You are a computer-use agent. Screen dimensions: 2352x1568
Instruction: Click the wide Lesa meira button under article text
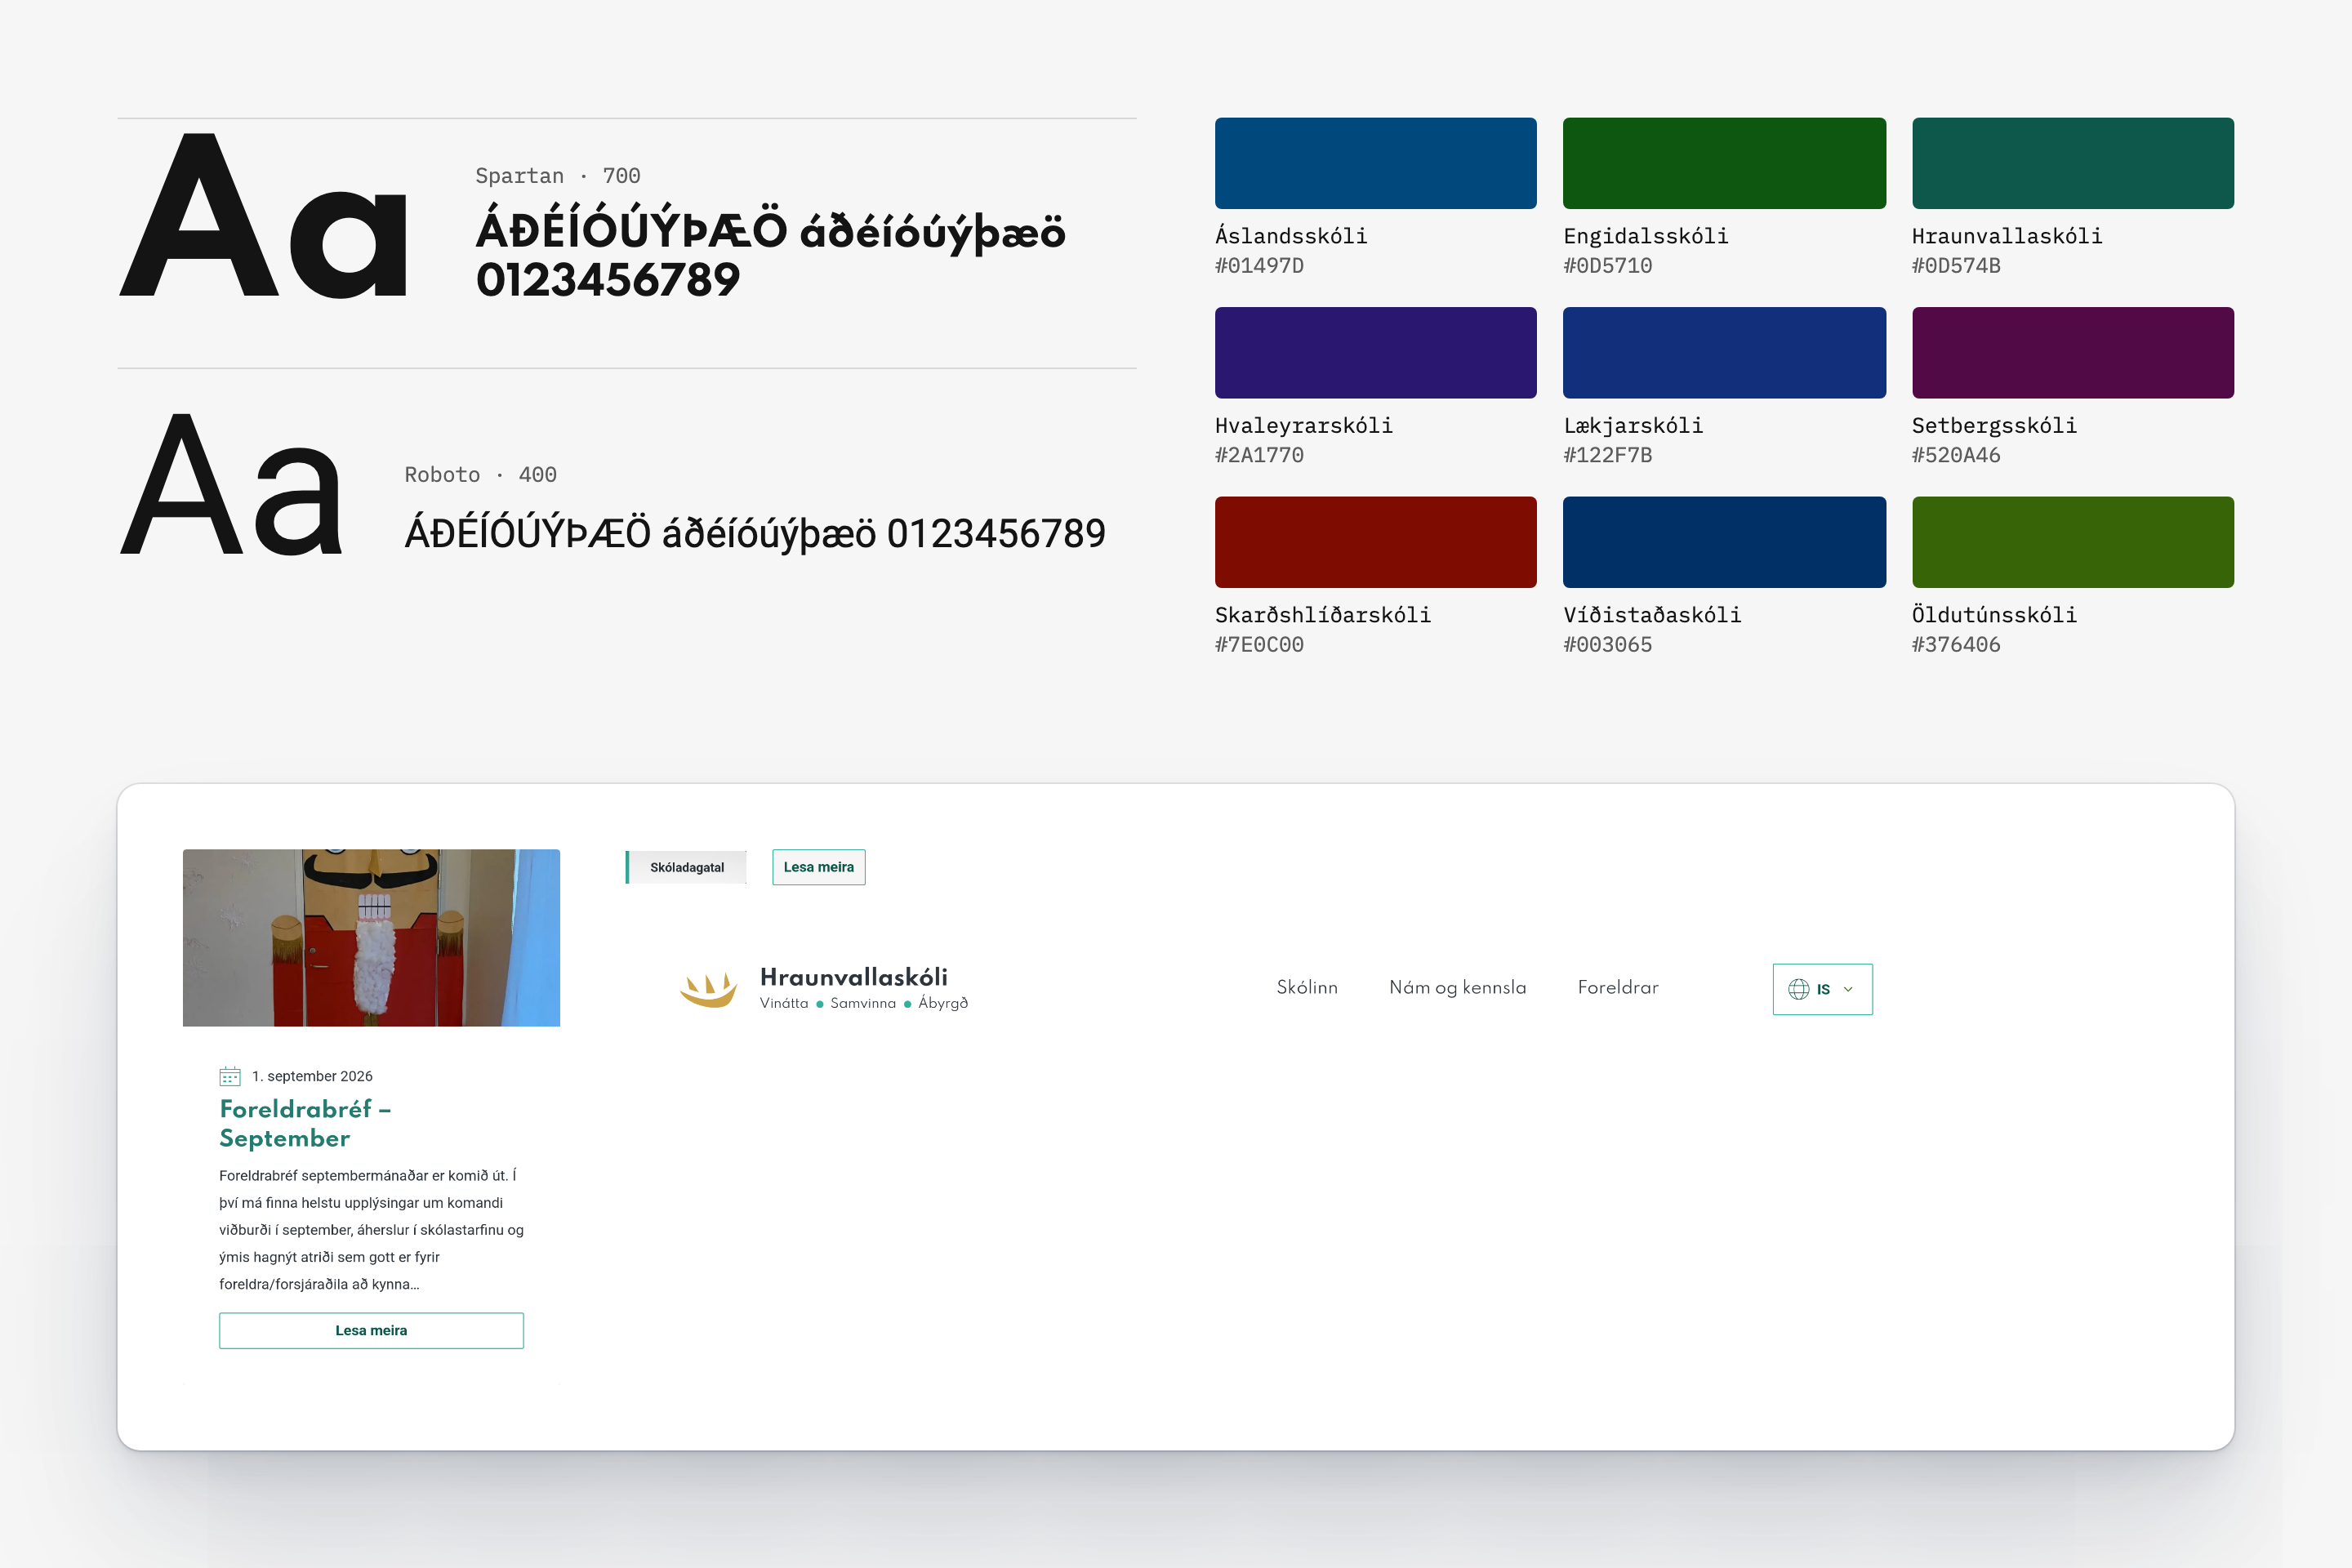(x=371, y=1330)
